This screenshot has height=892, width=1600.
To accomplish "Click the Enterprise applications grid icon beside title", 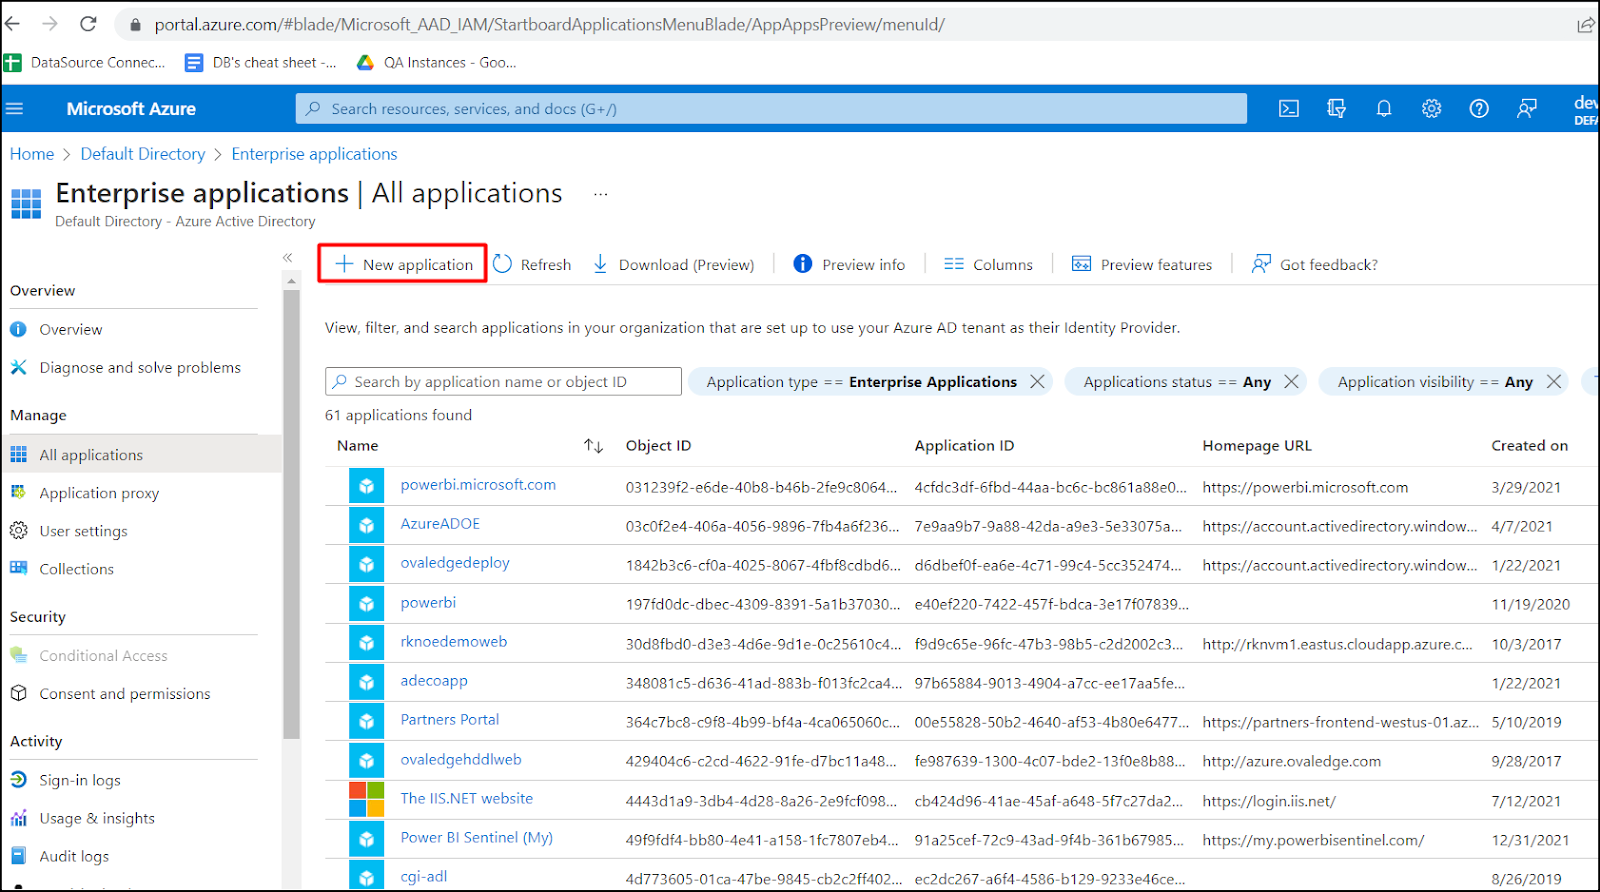I will (26, 203).
